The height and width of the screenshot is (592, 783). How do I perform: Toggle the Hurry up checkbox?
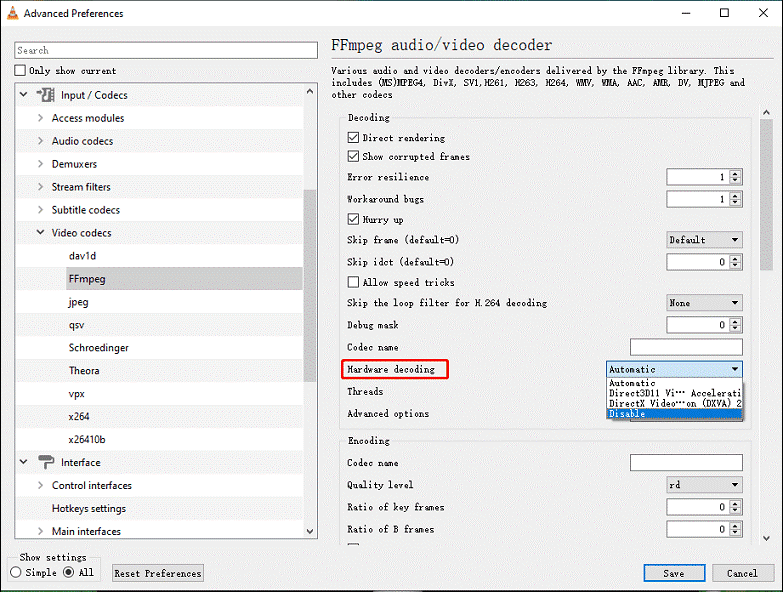[353, 219]
